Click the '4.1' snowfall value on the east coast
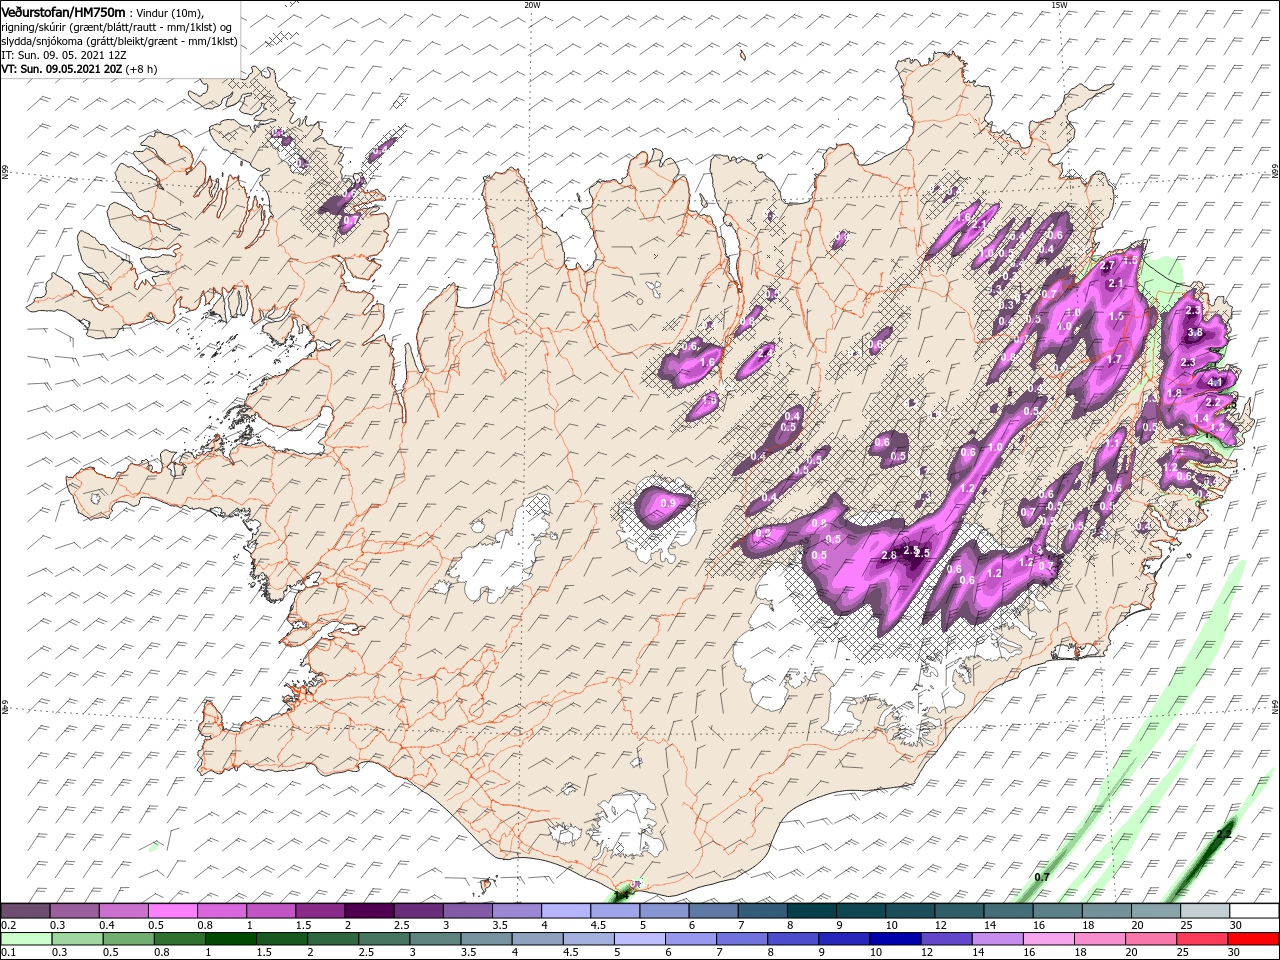This screenshot has height=960, width=1280. point(1215,383)
